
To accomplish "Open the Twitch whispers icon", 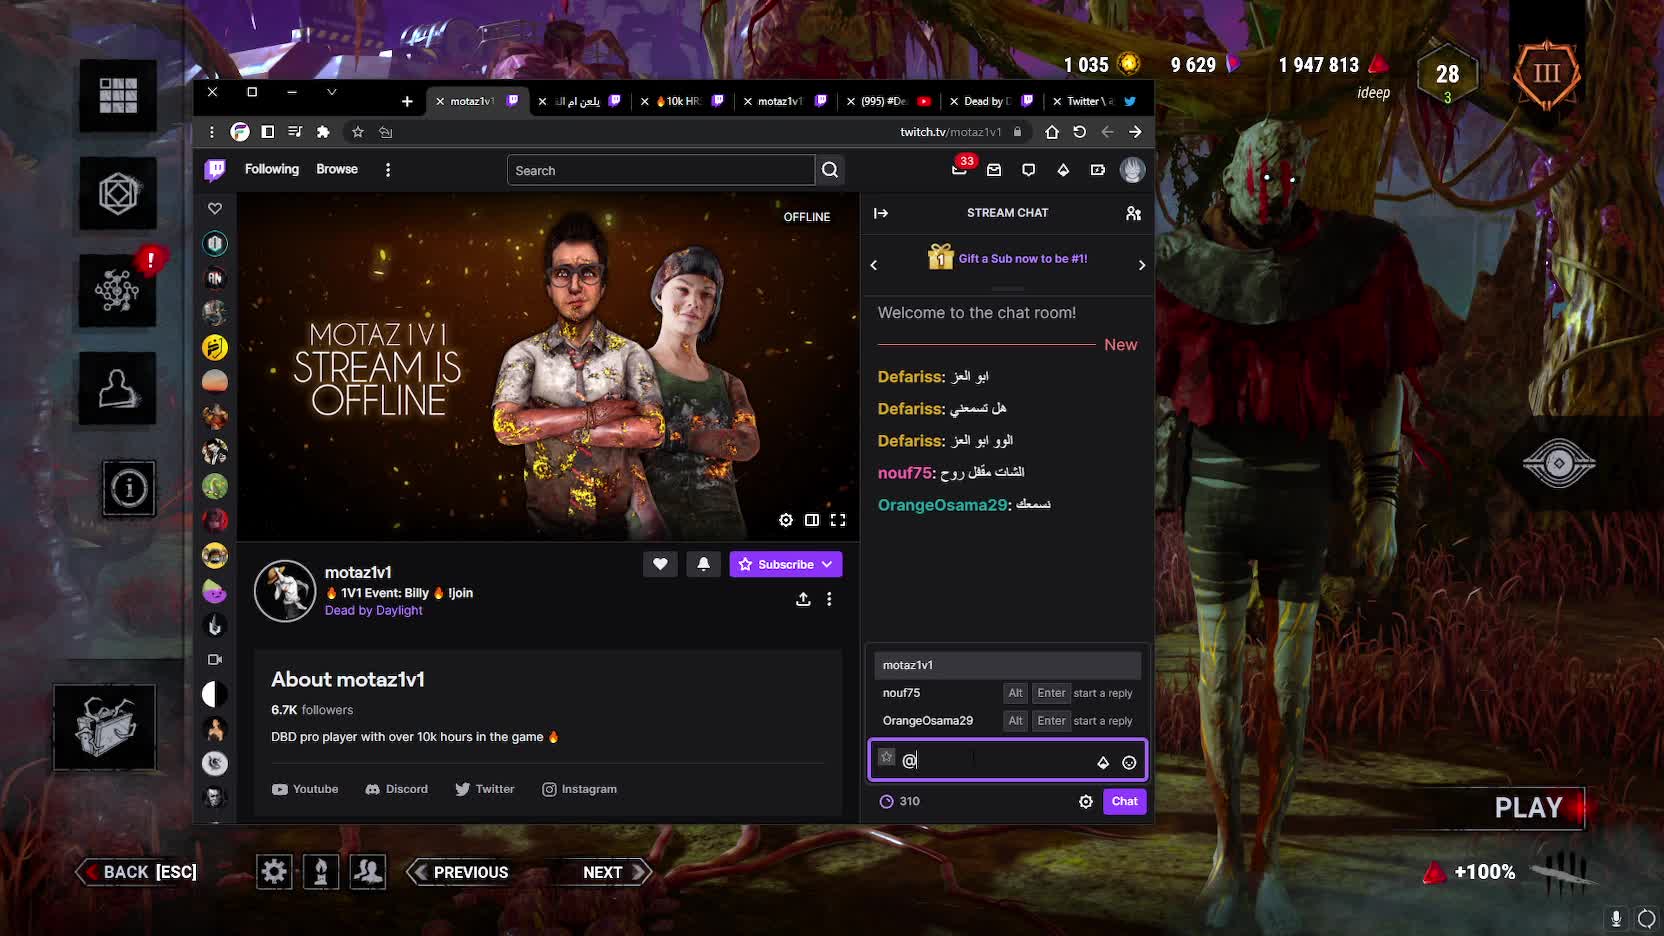I will (1028, 170).
